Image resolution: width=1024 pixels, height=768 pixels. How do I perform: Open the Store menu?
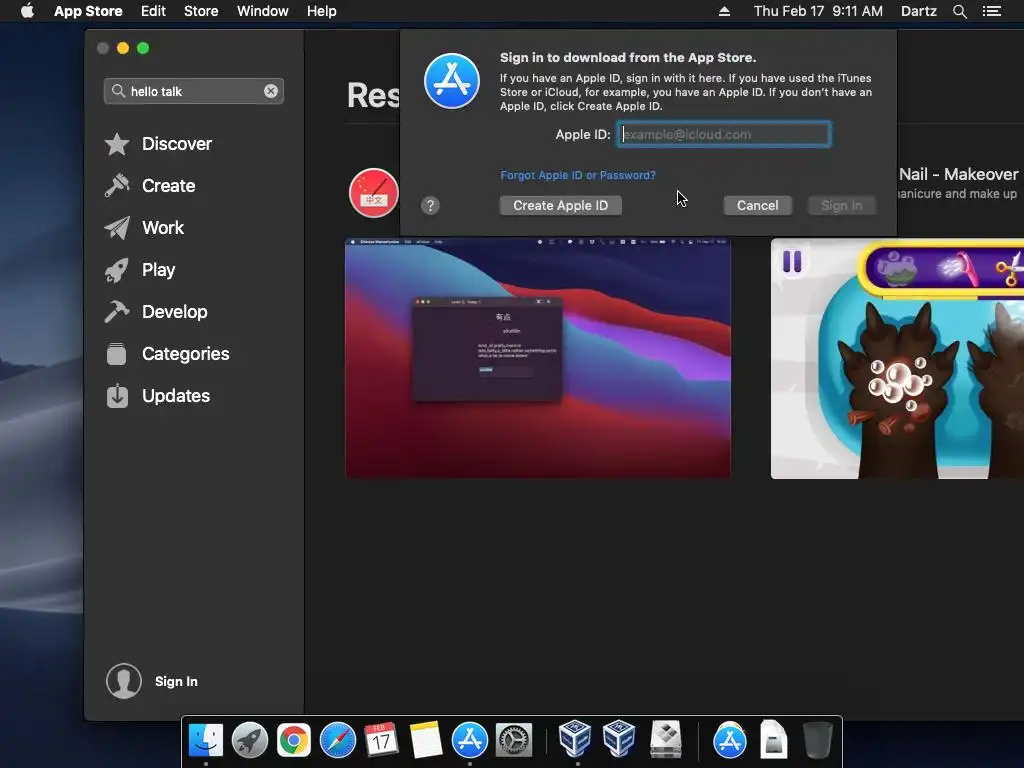[x=201, y=11]
